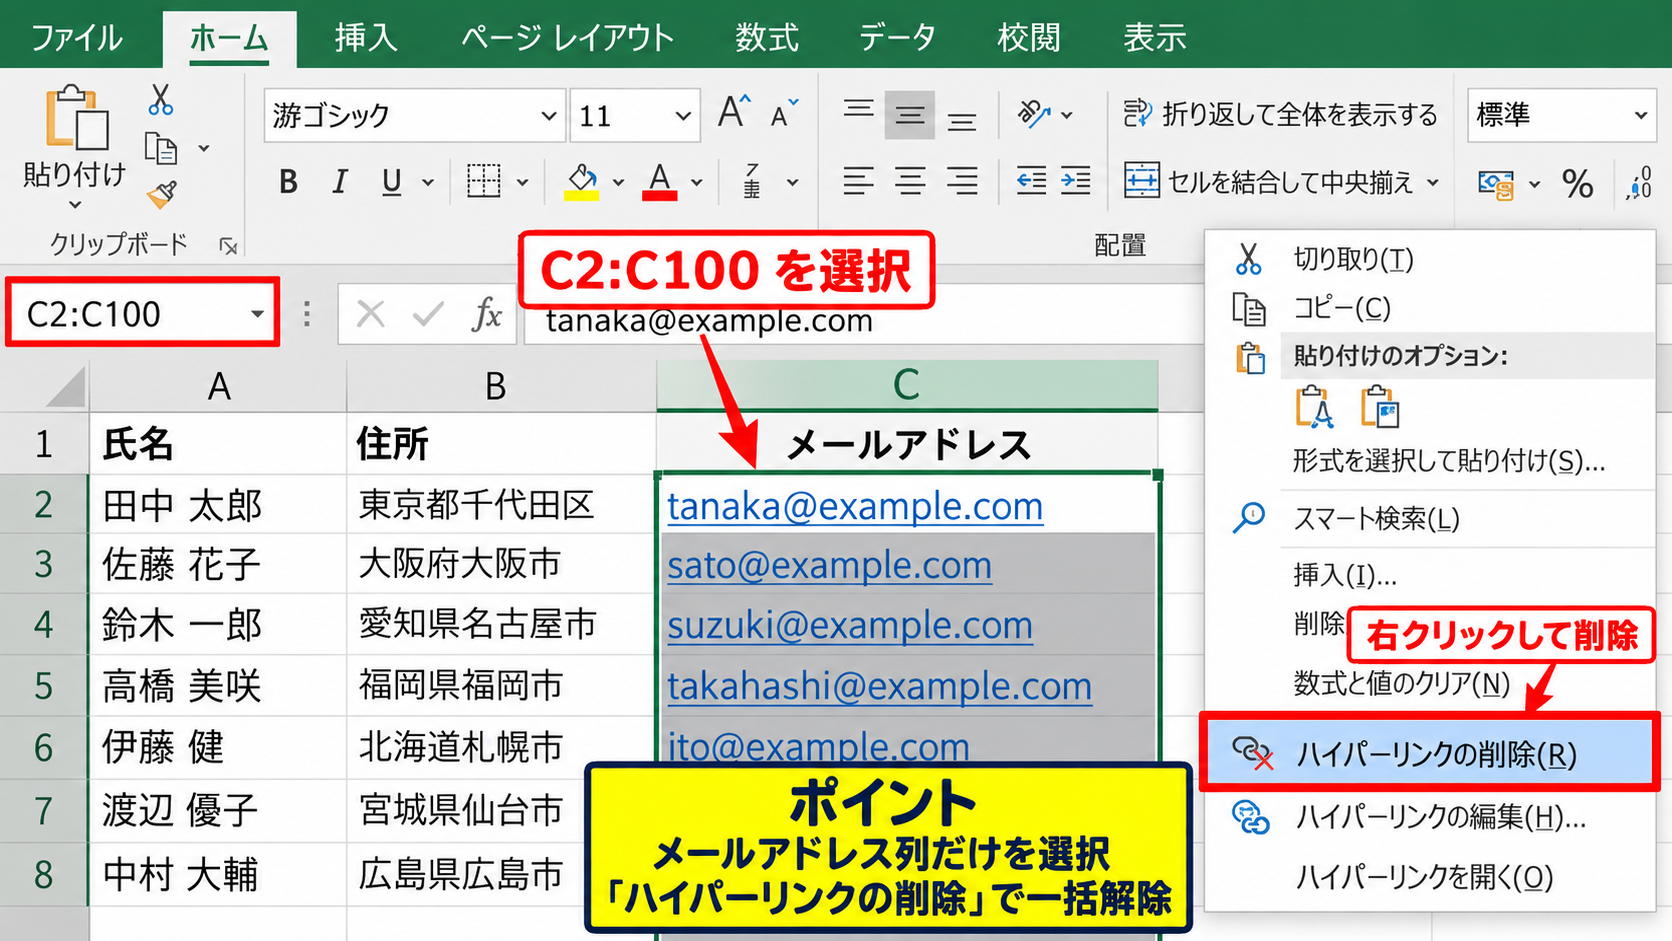Click the 貼り付け paste clipboard icon
1672x941 pixels.
click(76, 118)
